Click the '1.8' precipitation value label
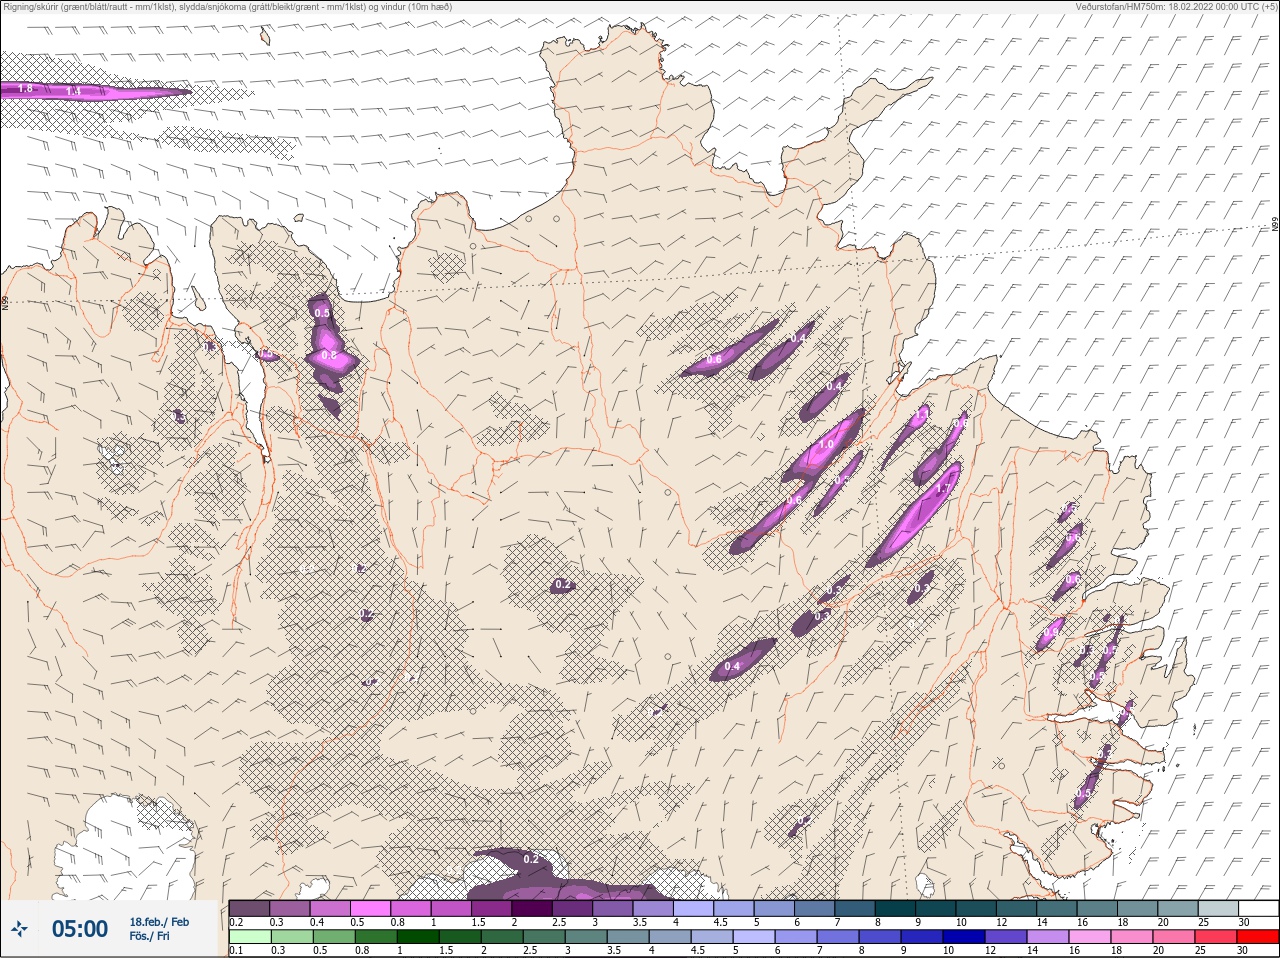Screen dimensions: 1280x958 (27, 89)
